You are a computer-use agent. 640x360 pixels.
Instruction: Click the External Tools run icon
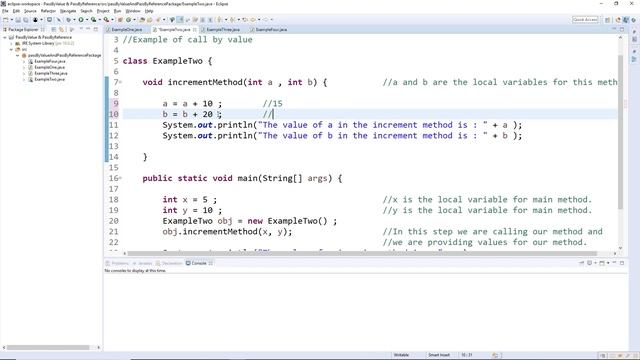106,20
